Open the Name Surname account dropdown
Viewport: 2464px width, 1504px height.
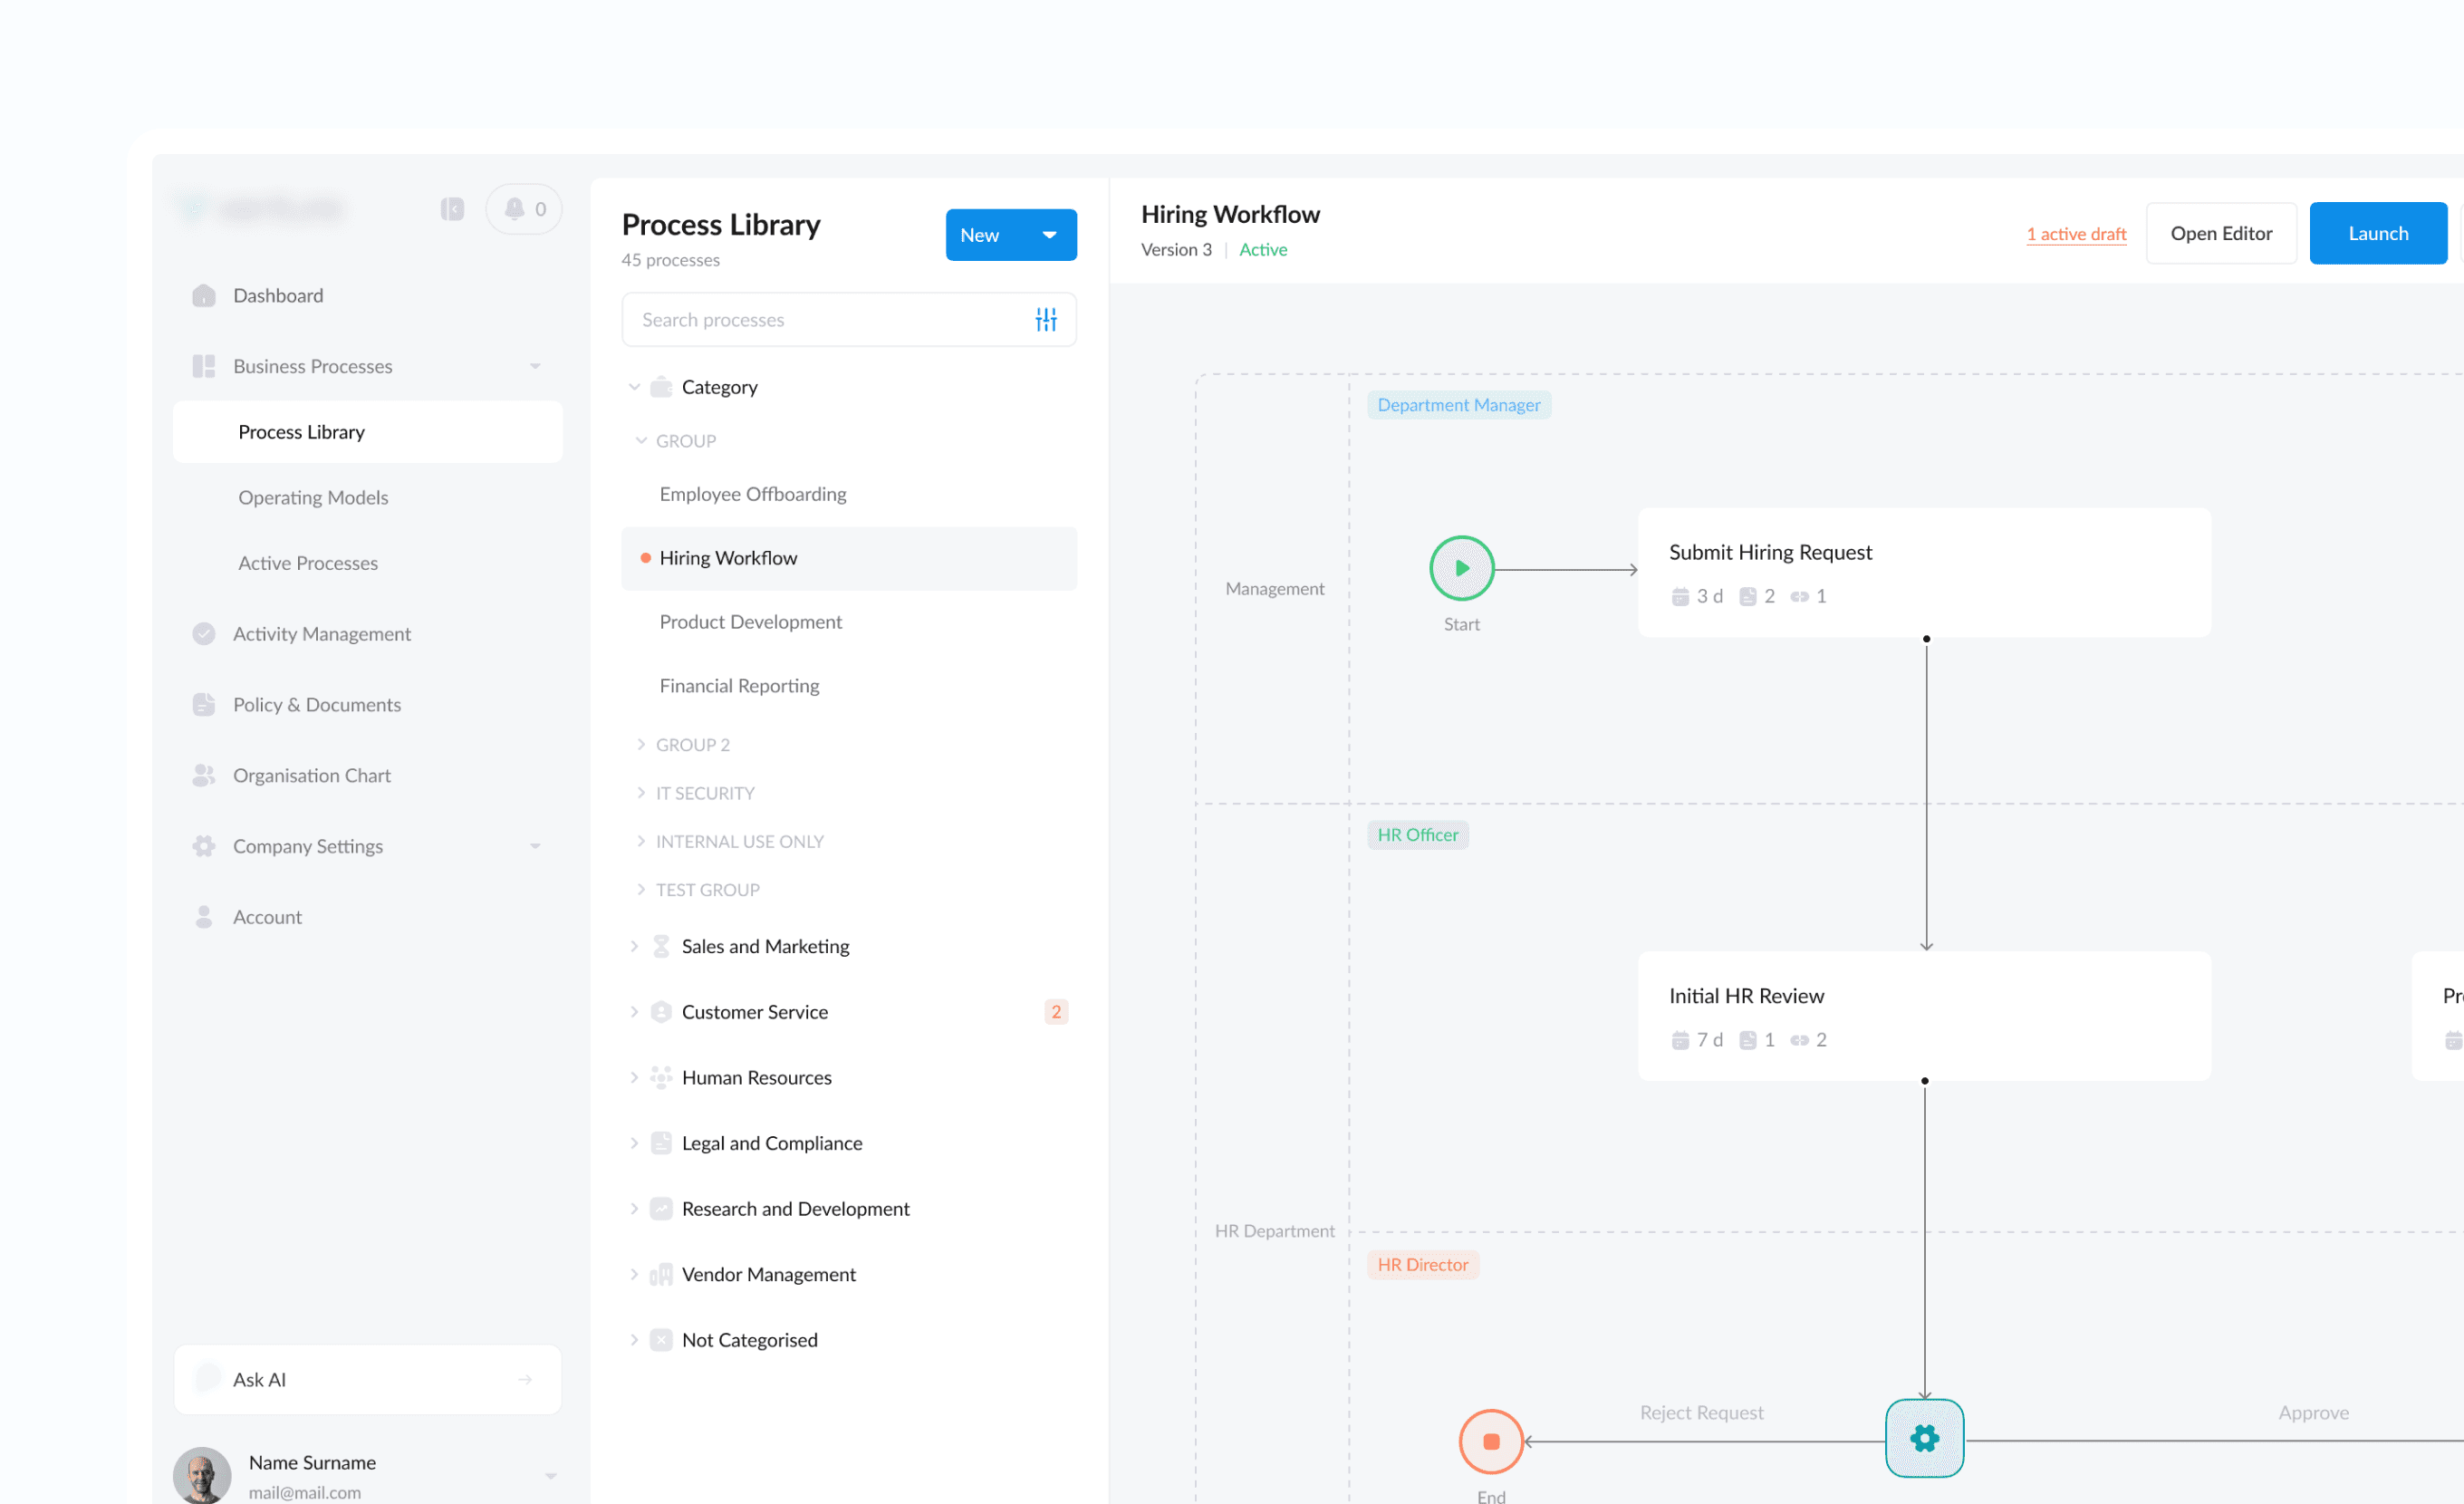coord(551,1476)
